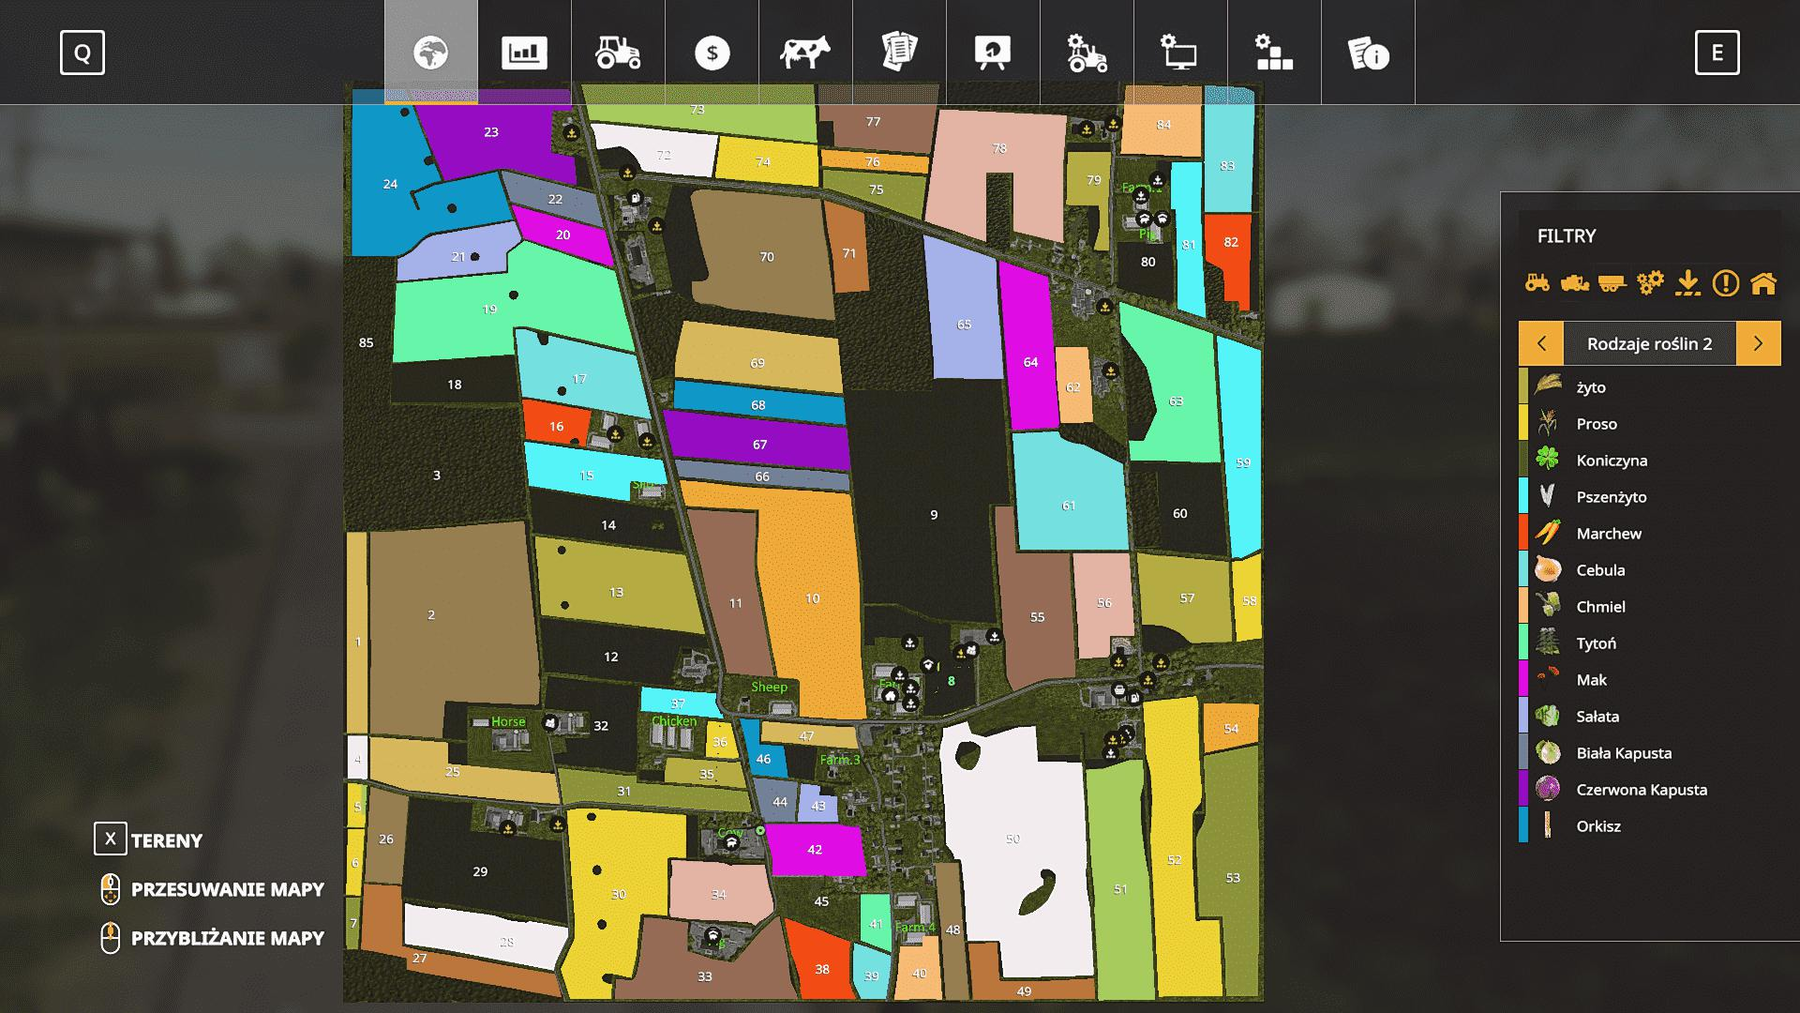
Task: Open the finances dollar icon page
Action: (712, 52)
